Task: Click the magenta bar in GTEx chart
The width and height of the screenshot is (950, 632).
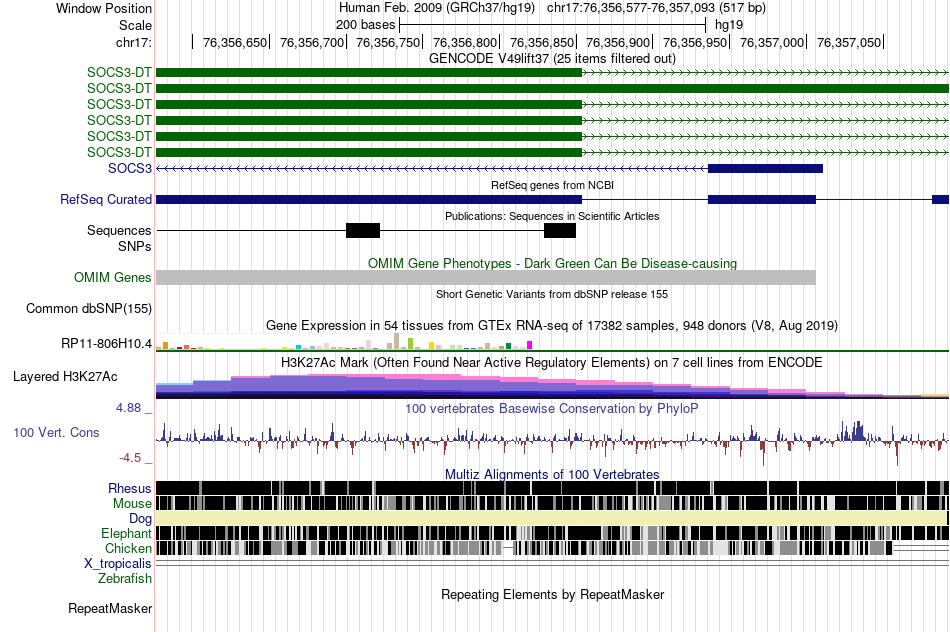Action: point(530,345)
